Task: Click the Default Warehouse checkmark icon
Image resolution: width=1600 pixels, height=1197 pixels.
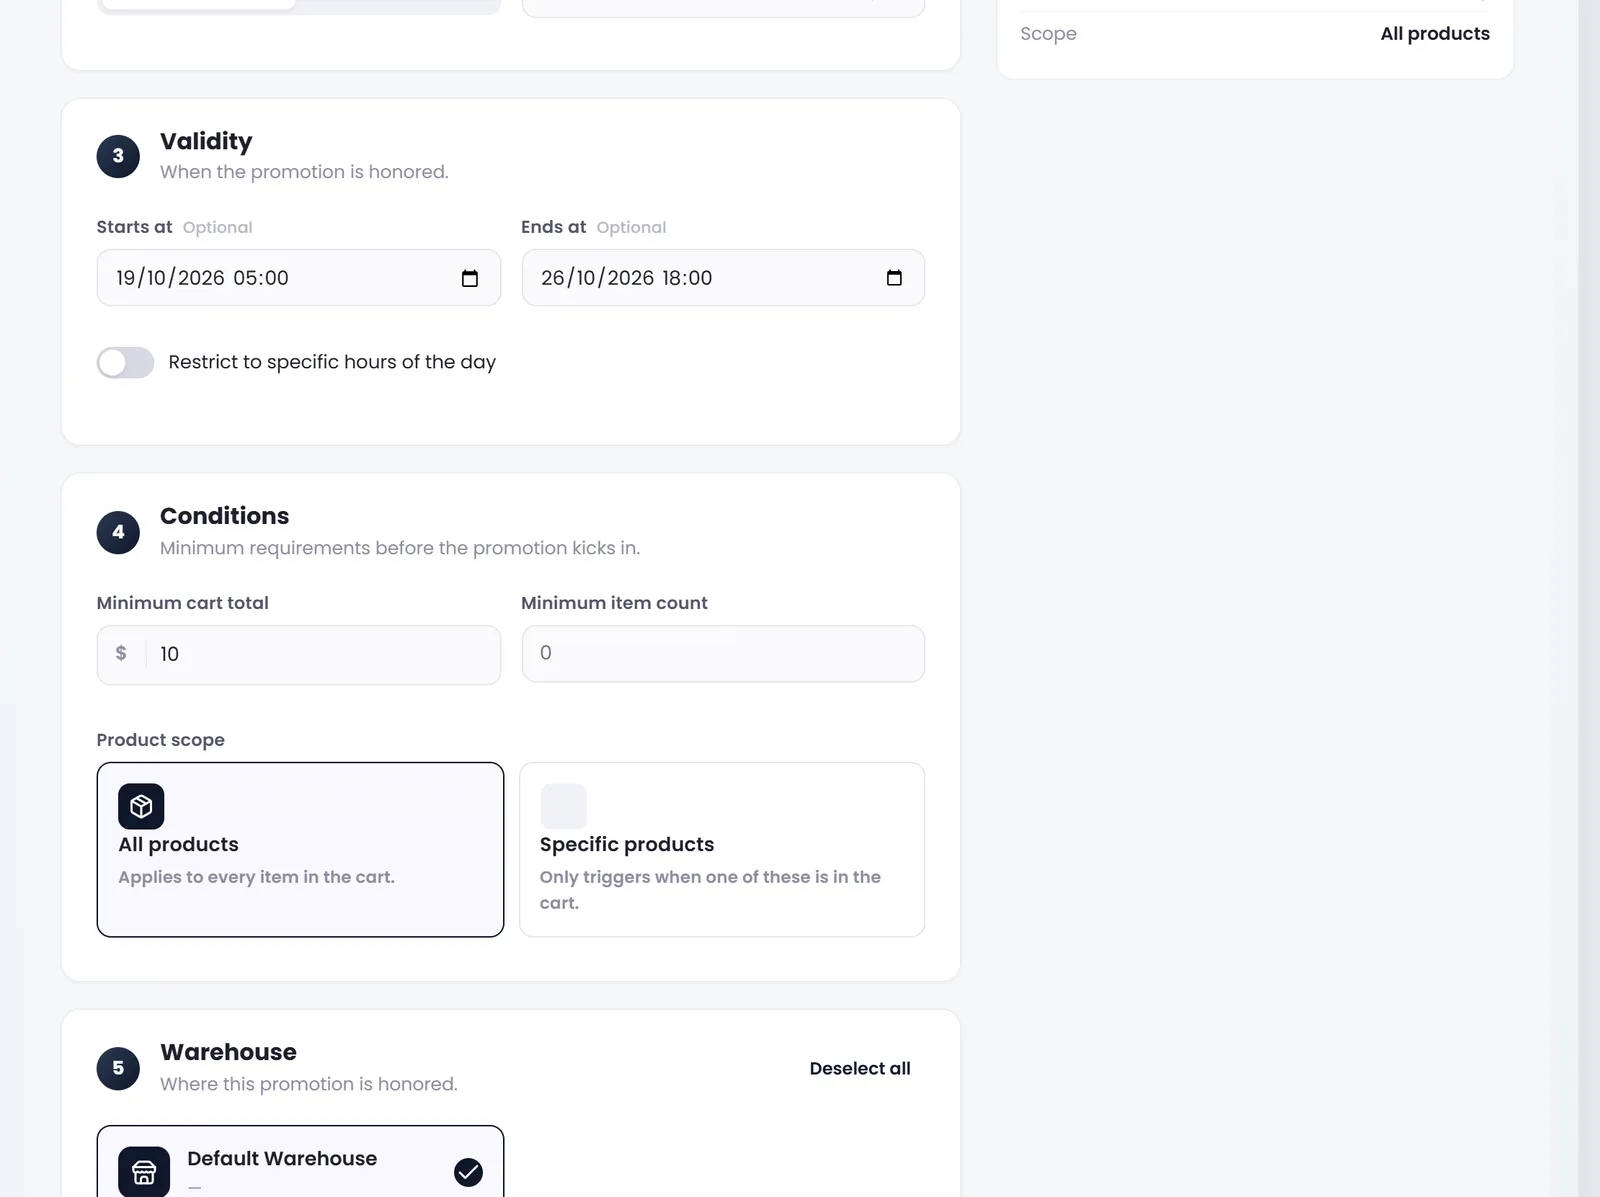Action: [x=468, y=1172]
